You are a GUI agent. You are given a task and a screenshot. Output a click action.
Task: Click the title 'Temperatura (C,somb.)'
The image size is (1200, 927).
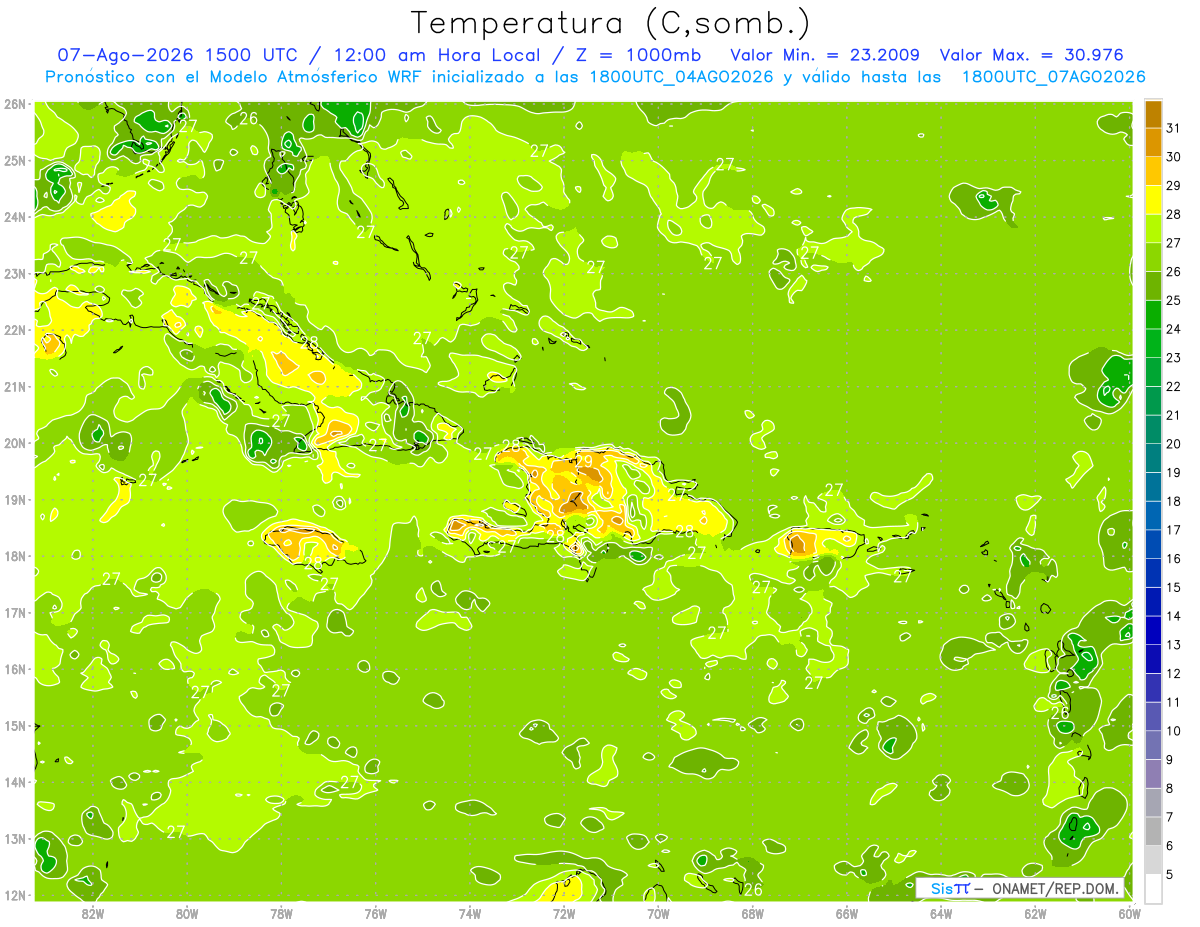coord(611,23)
